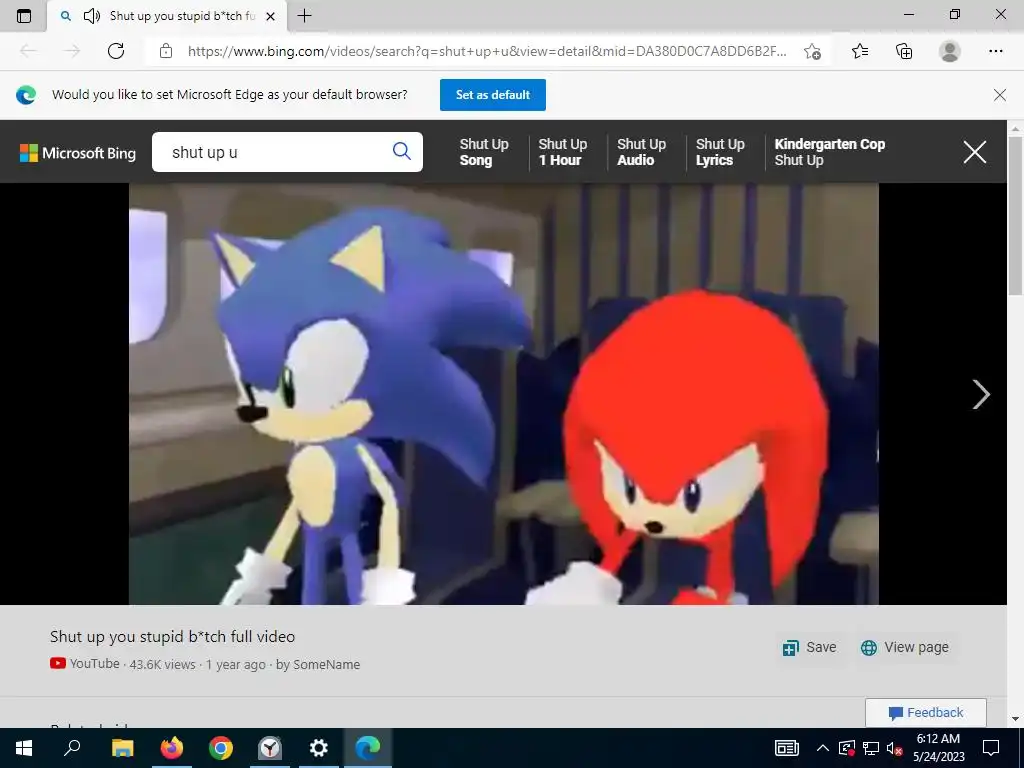
Task: Open File Explorer from taskbar
Action: [122, 748]
